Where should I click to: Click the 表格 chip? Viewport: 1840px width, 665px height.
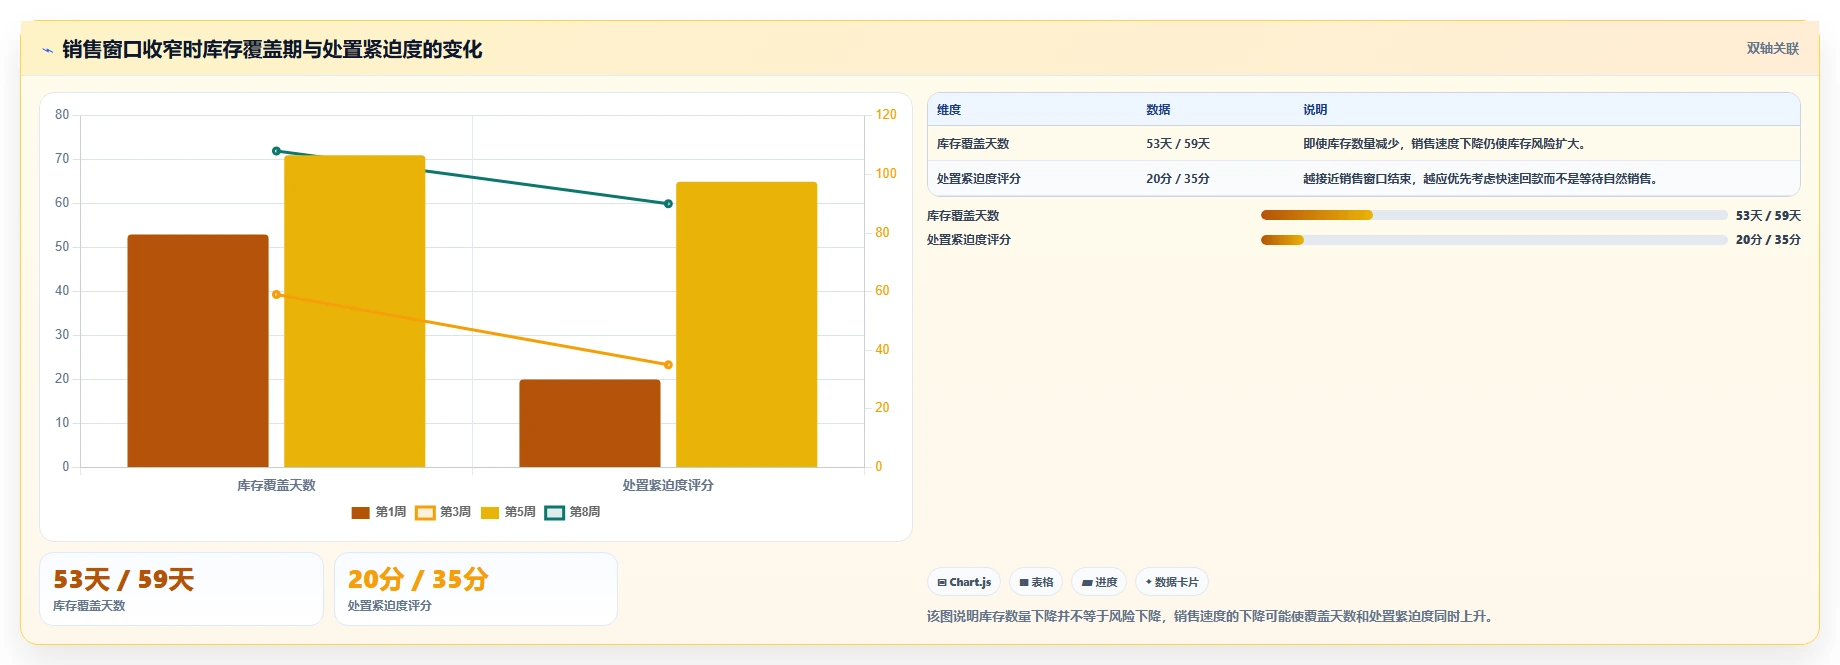click(x=1036, y=582)
